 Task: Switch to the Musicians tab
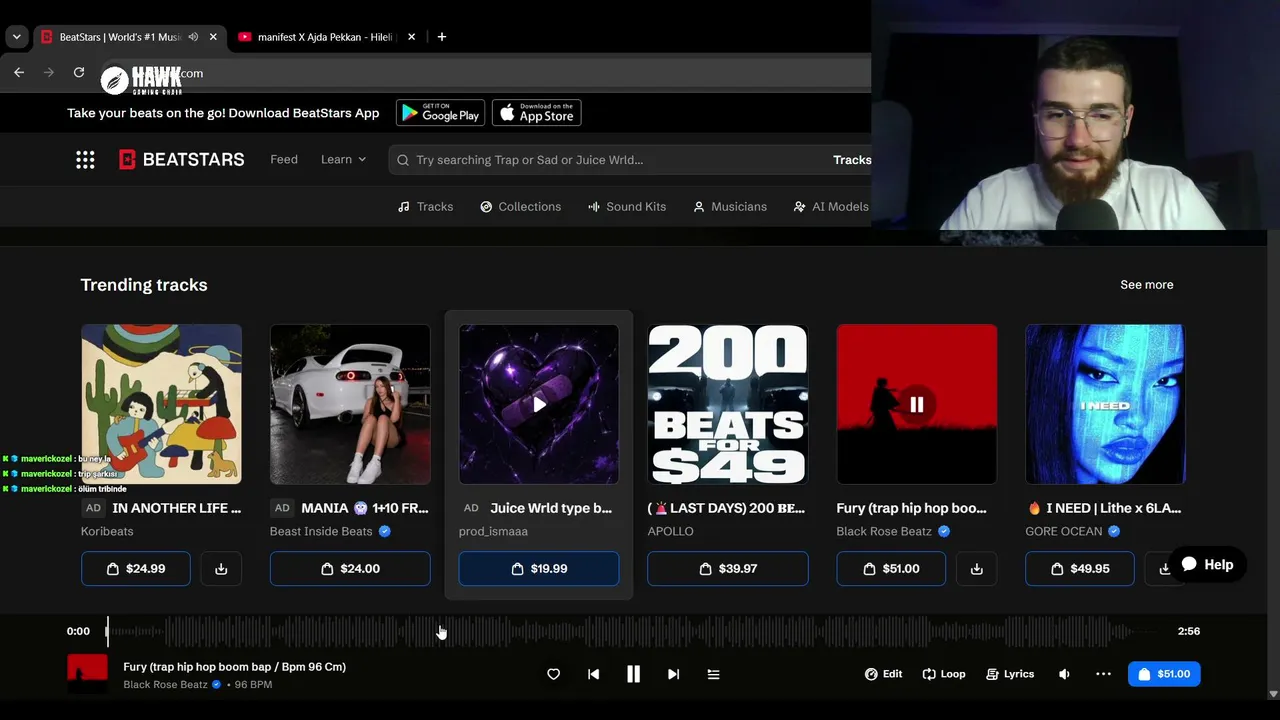click(x=730, y=207)
